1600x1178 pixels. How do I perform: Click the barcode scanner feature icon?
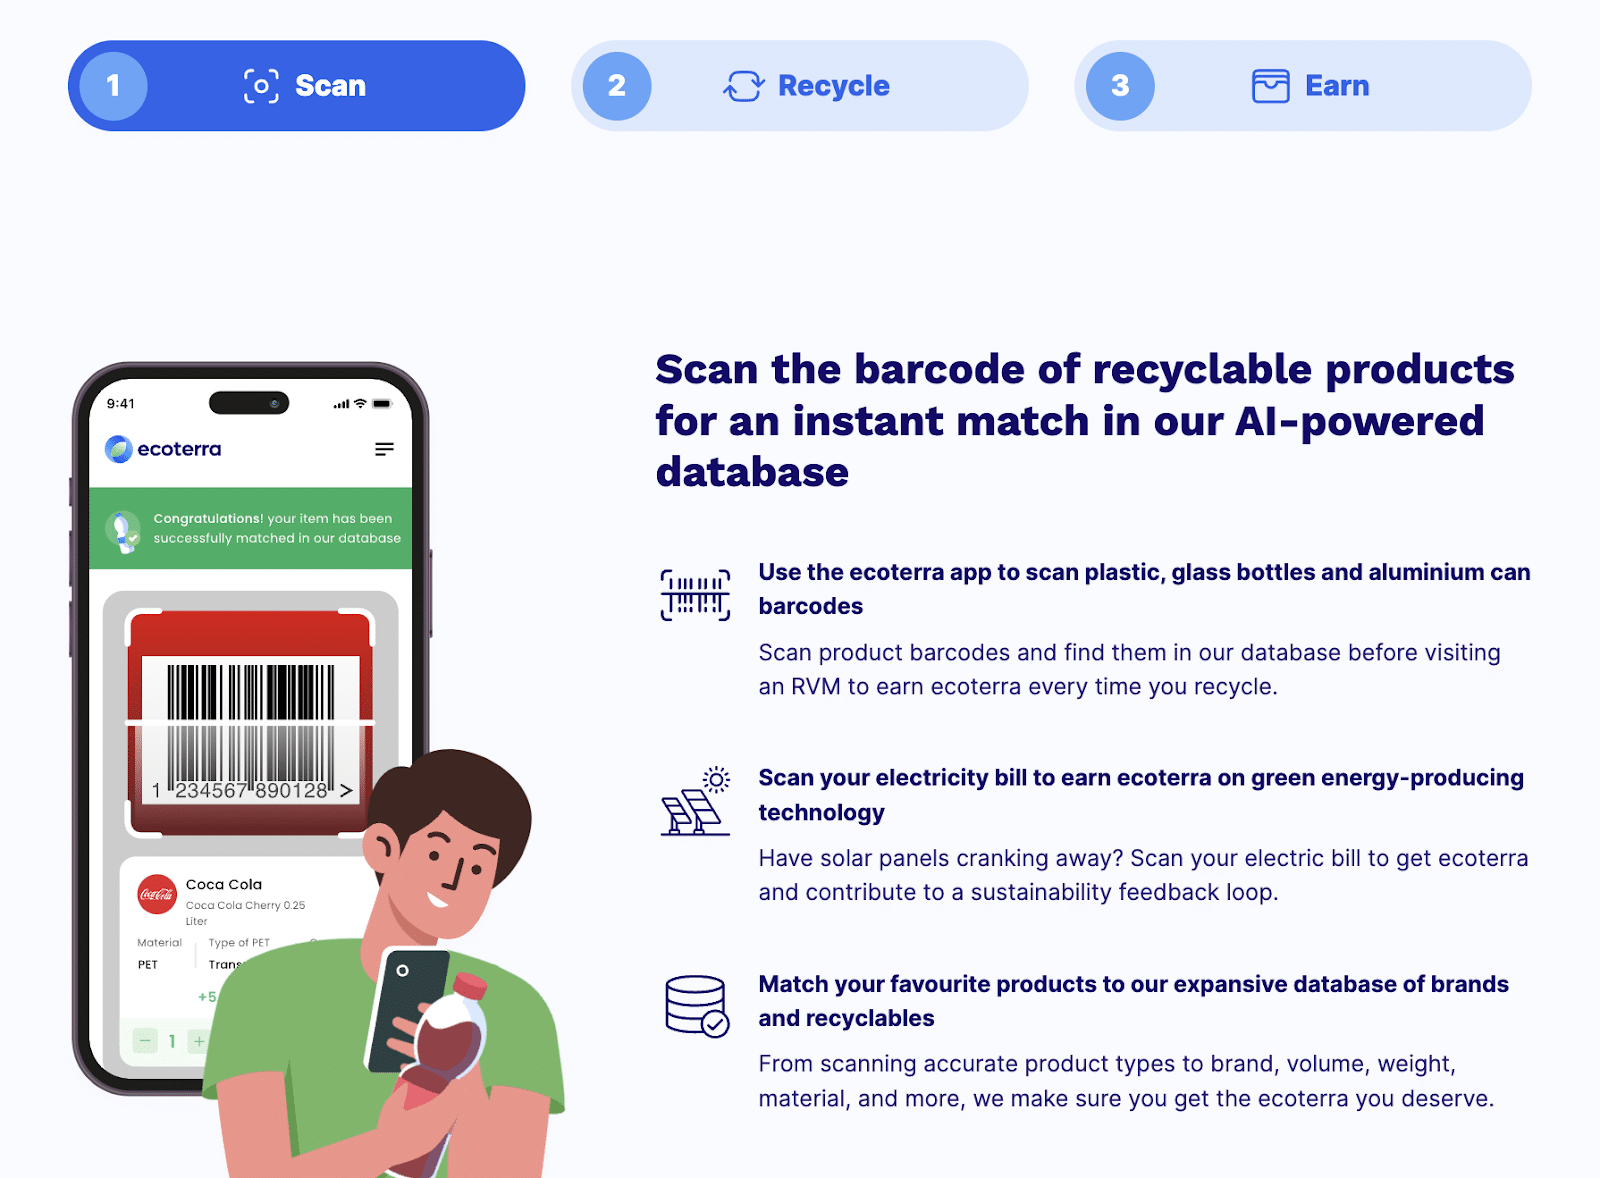[x=695, y=595]
